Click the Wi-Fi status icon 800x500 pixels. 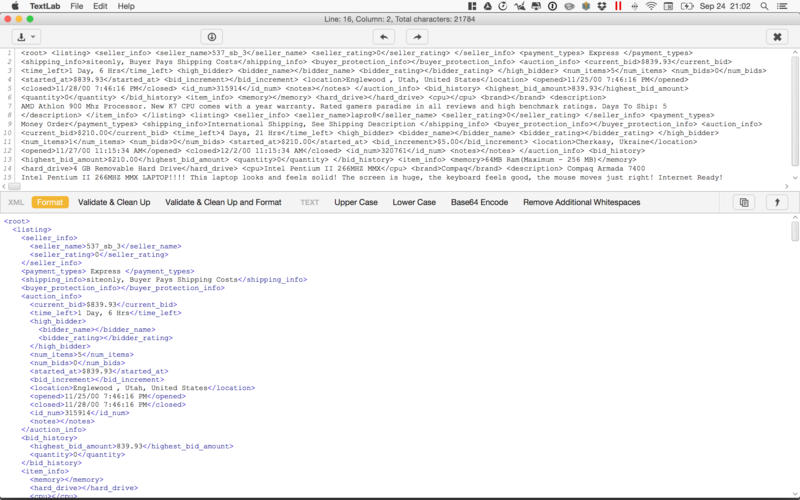click(652, 6)
